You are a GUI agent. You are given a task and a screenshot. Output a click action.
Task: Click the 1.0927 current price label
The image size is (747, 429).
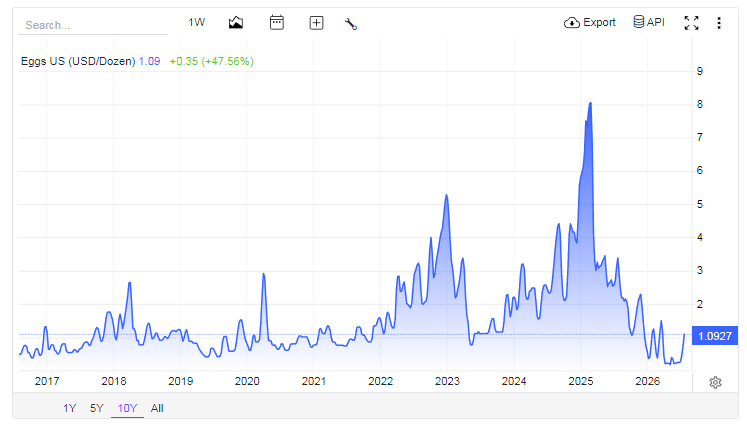point(715,336)
